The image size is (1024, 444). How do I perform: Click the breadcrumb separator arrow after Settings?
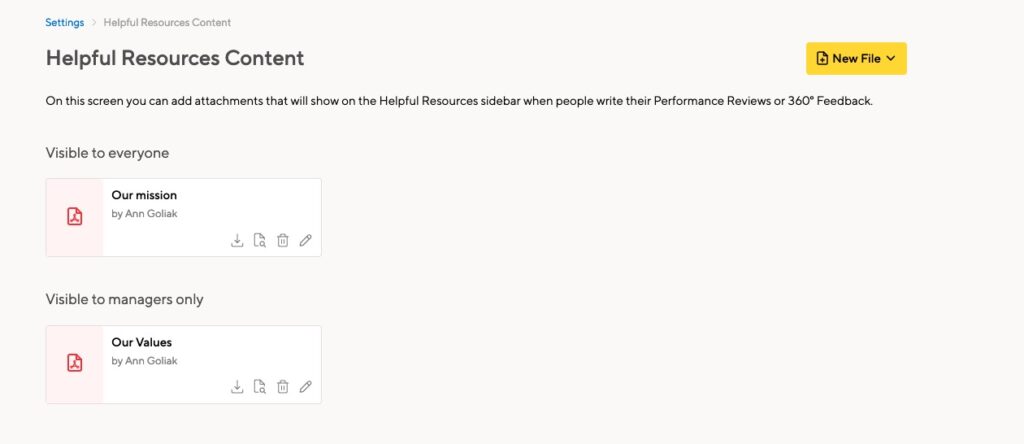[x=94, y=22]
